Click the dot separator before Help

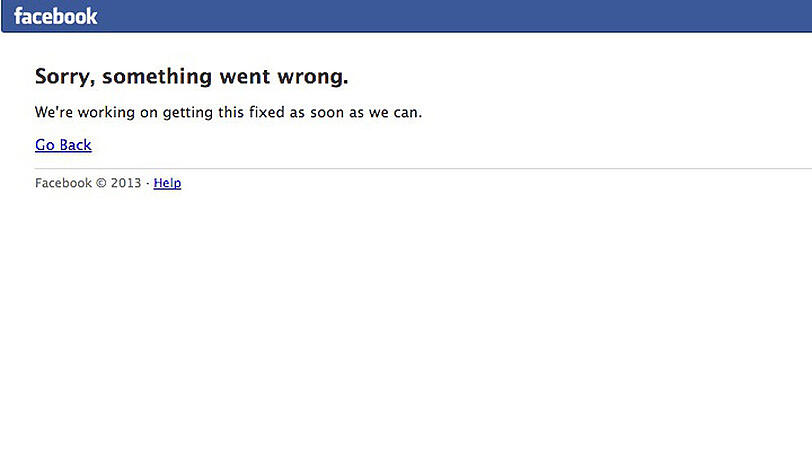[148, 183]
